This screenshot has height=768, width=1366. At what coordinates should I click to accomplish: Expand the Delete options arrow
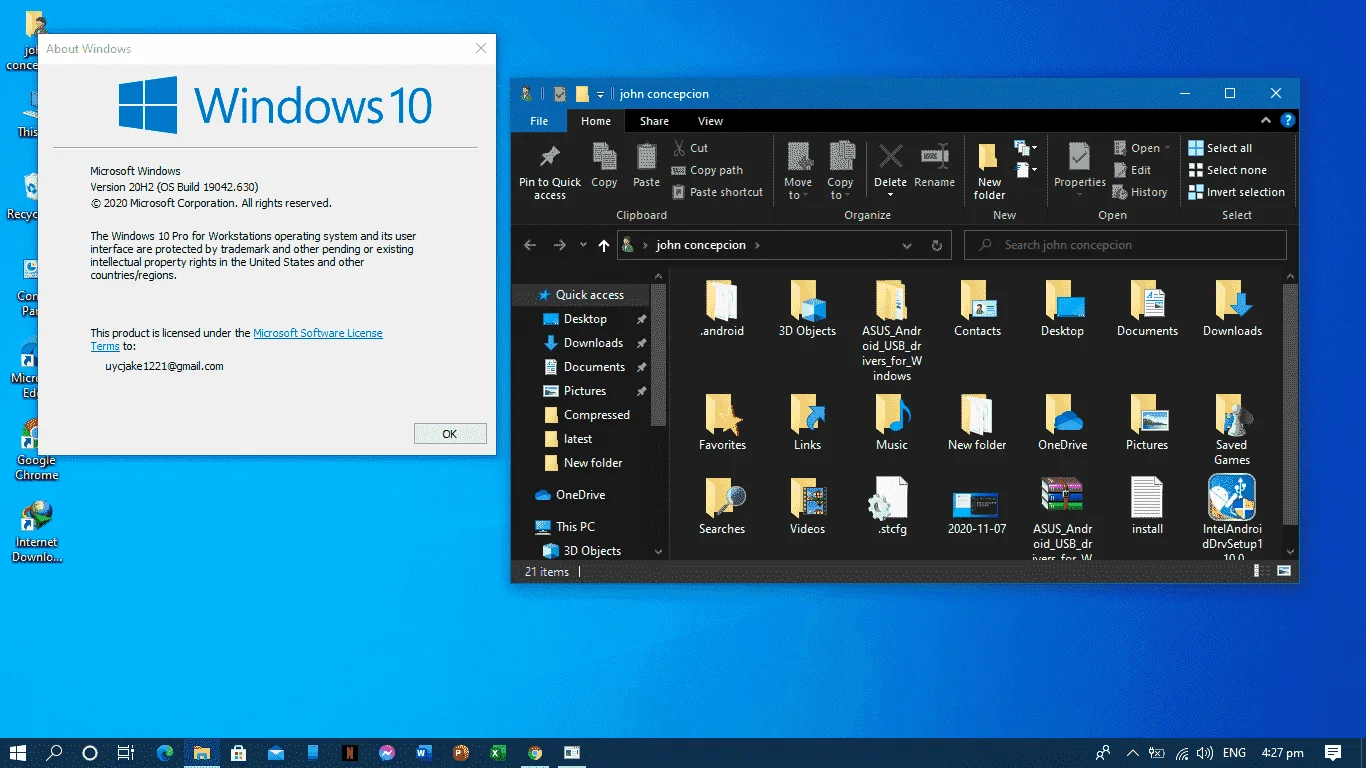[x=890, y=194]
